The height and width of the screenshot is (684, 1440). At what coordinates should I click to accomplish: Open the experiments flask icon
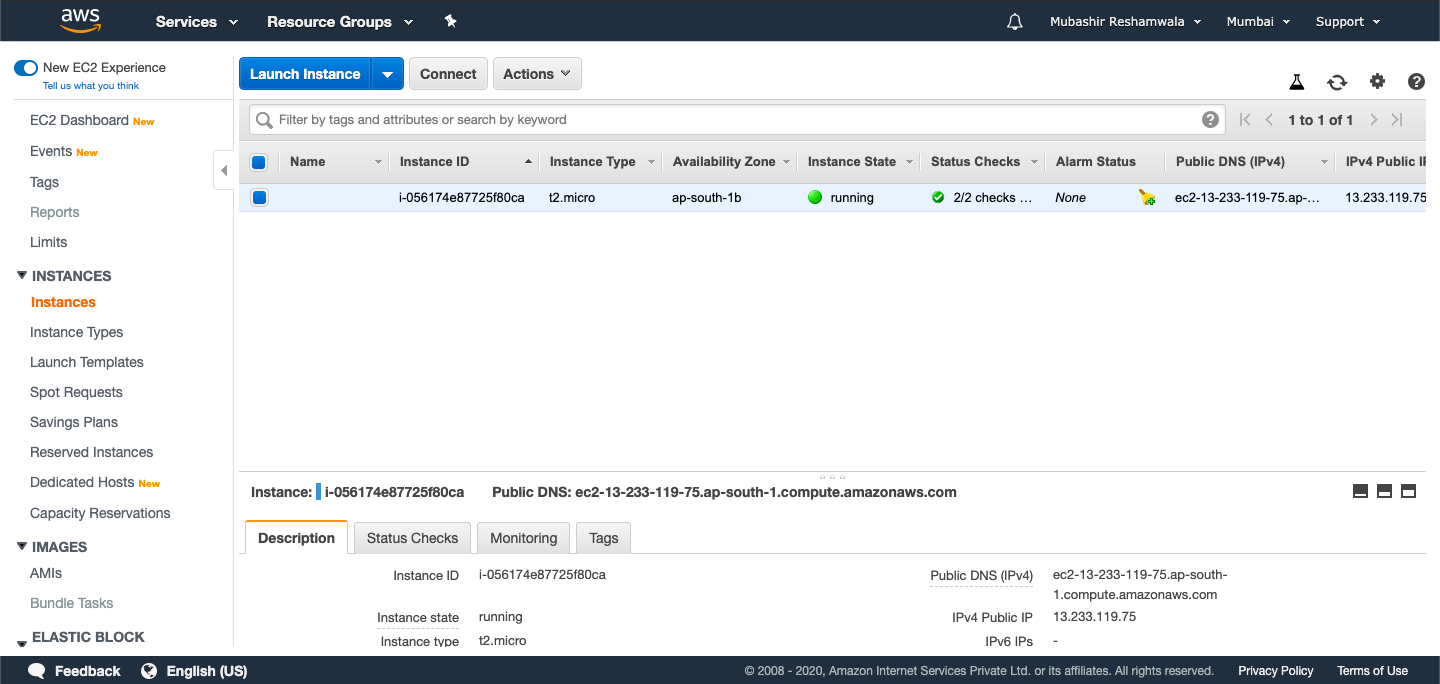tap(1297, 82)
